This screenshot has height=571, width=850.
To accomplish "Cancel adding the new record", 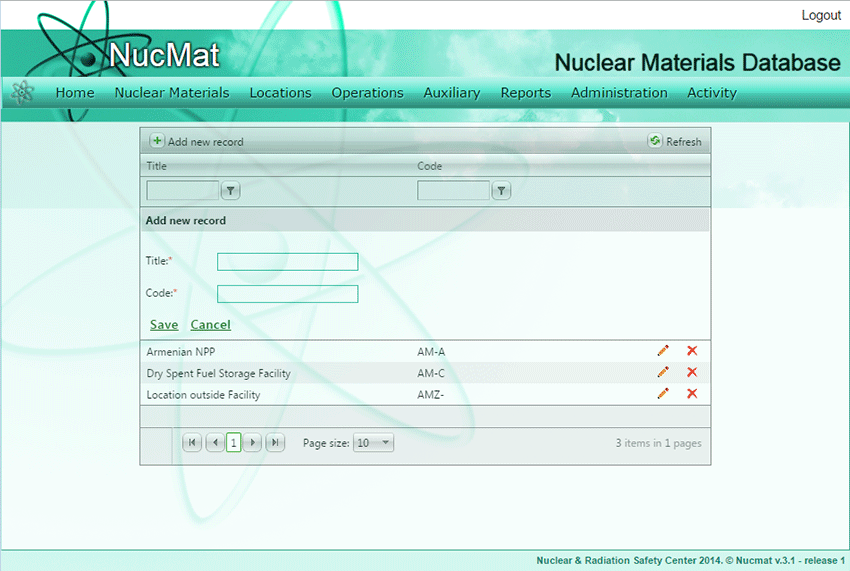I will point(210,325).
